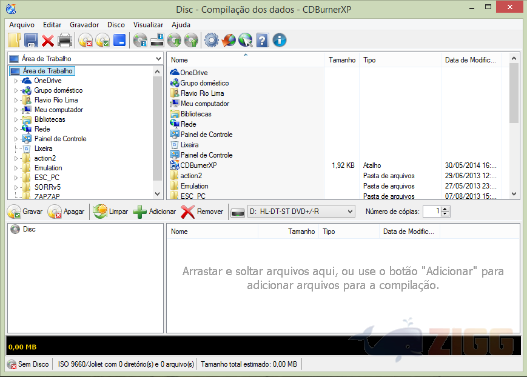This screenshot has width=527, height=377.
Task: Open a compilation with the yellow folder icon
Action: click(14, 40)
